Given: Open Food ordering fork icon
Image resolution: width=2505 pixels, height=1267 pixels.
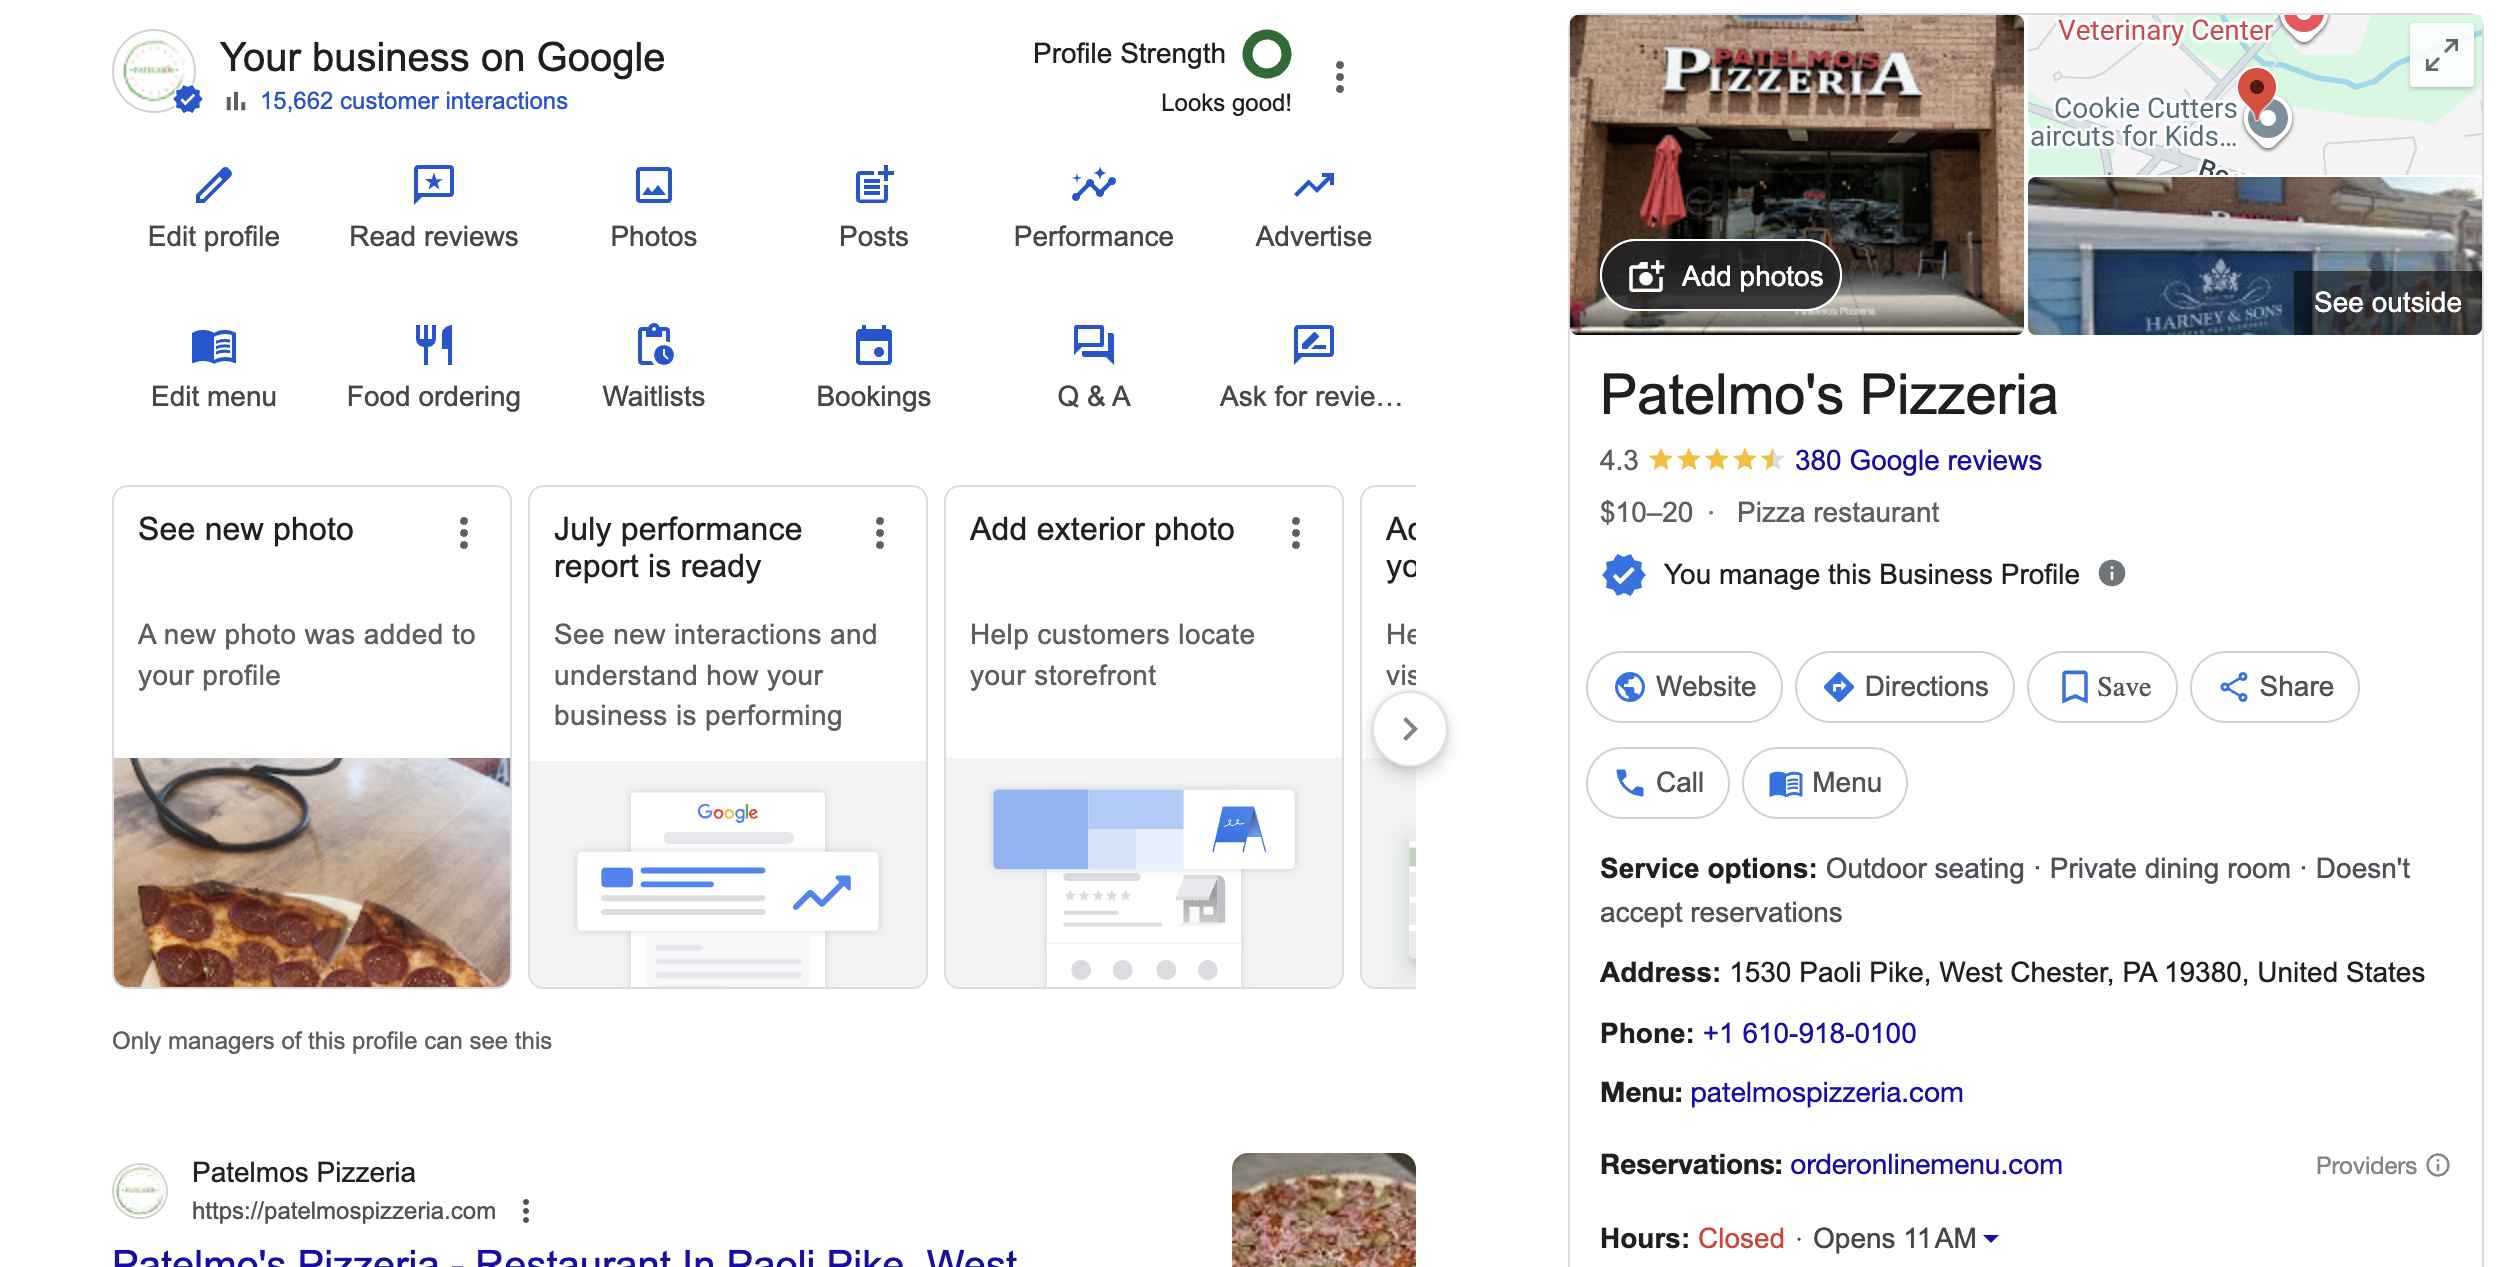Looking at the screenshot, I should 433,345.
